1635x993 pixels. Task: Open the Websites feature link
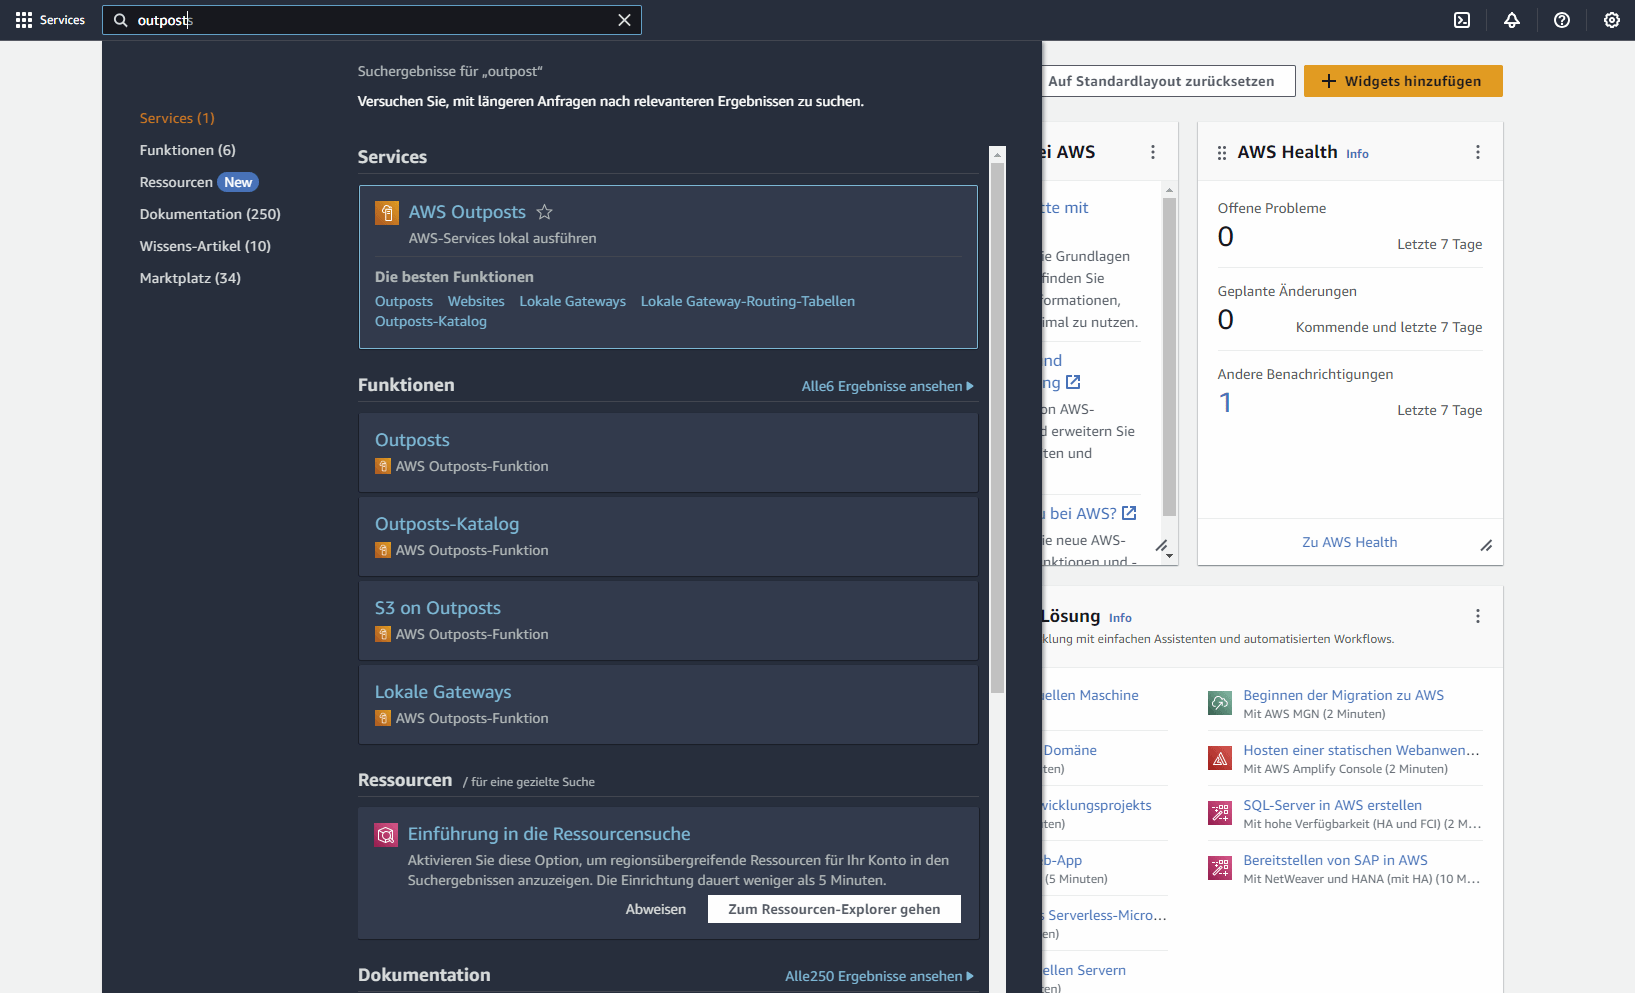[x=476, y=301]
